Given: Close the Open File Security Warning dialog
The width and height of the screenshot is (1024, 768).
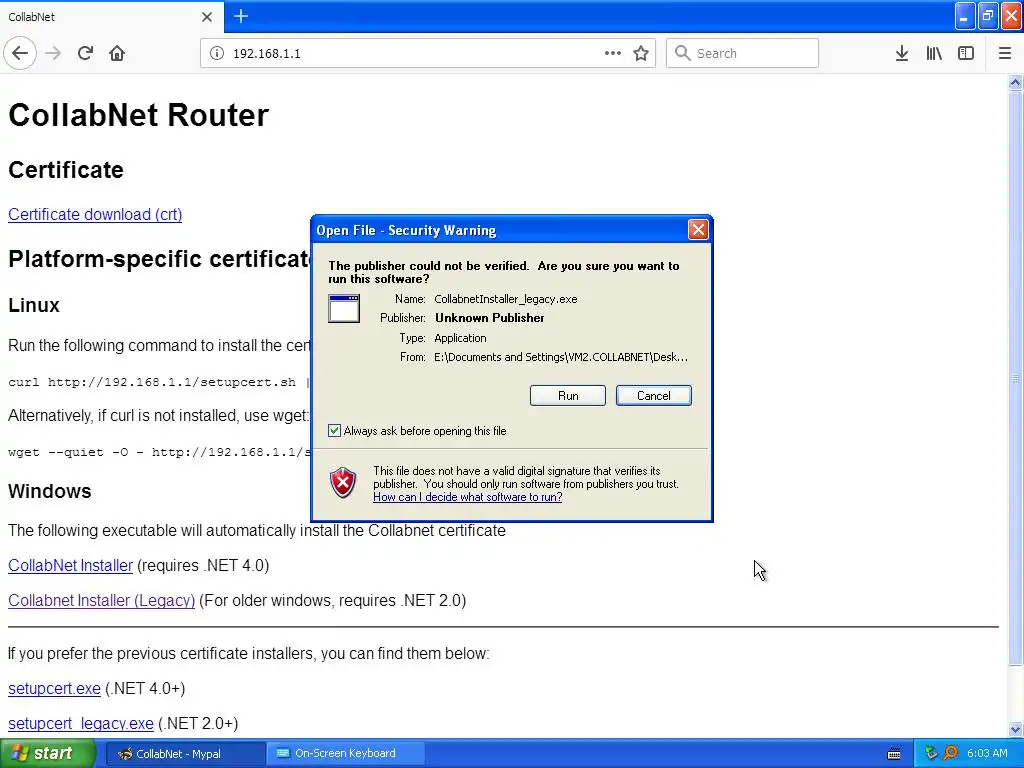Looking at the screenshot, I should [698, 229].
